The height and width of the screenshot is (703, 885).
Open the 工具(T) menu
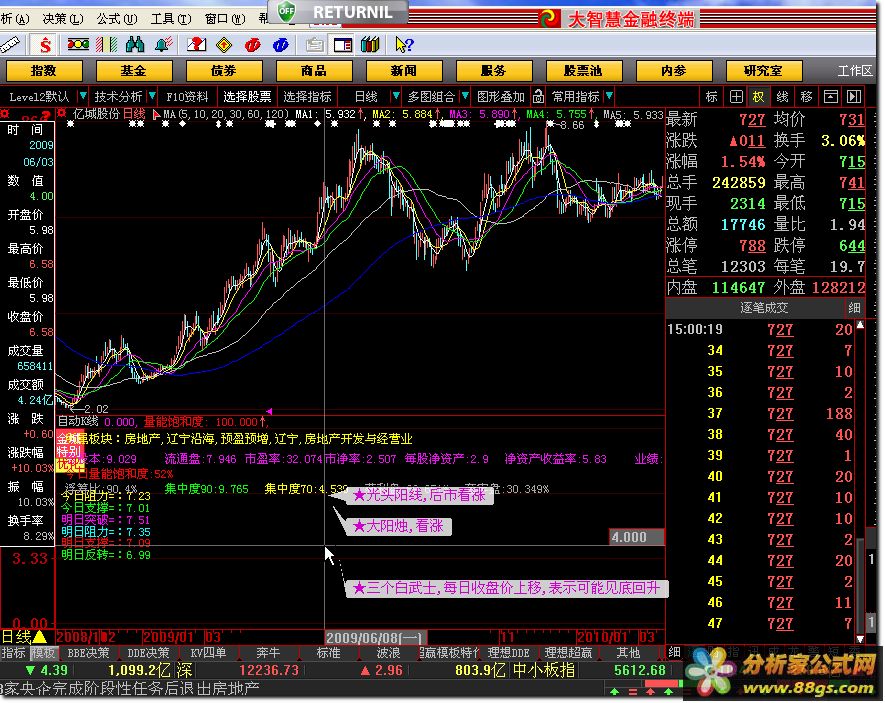(x=171, y=19)
